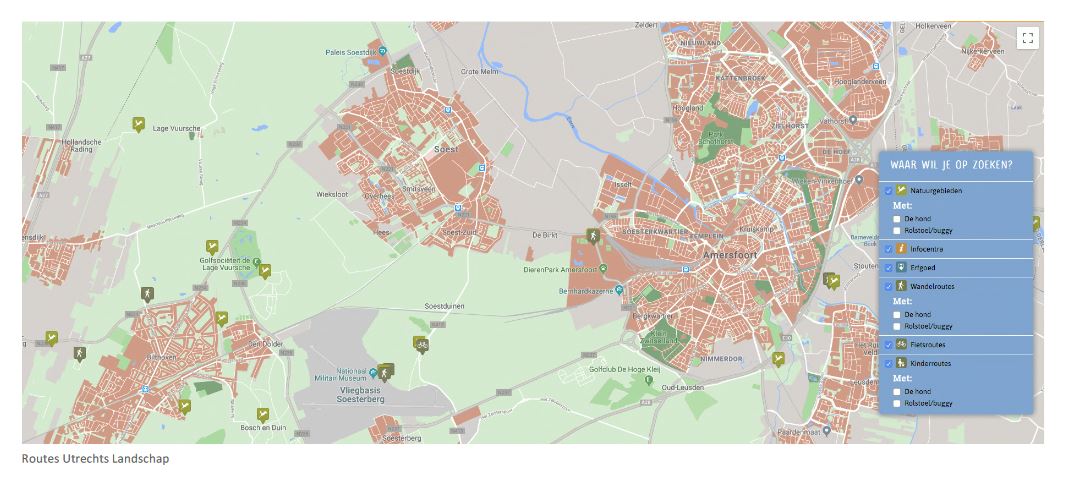Click the cycling route marker below Soestduinen

(x=420, y=343)
